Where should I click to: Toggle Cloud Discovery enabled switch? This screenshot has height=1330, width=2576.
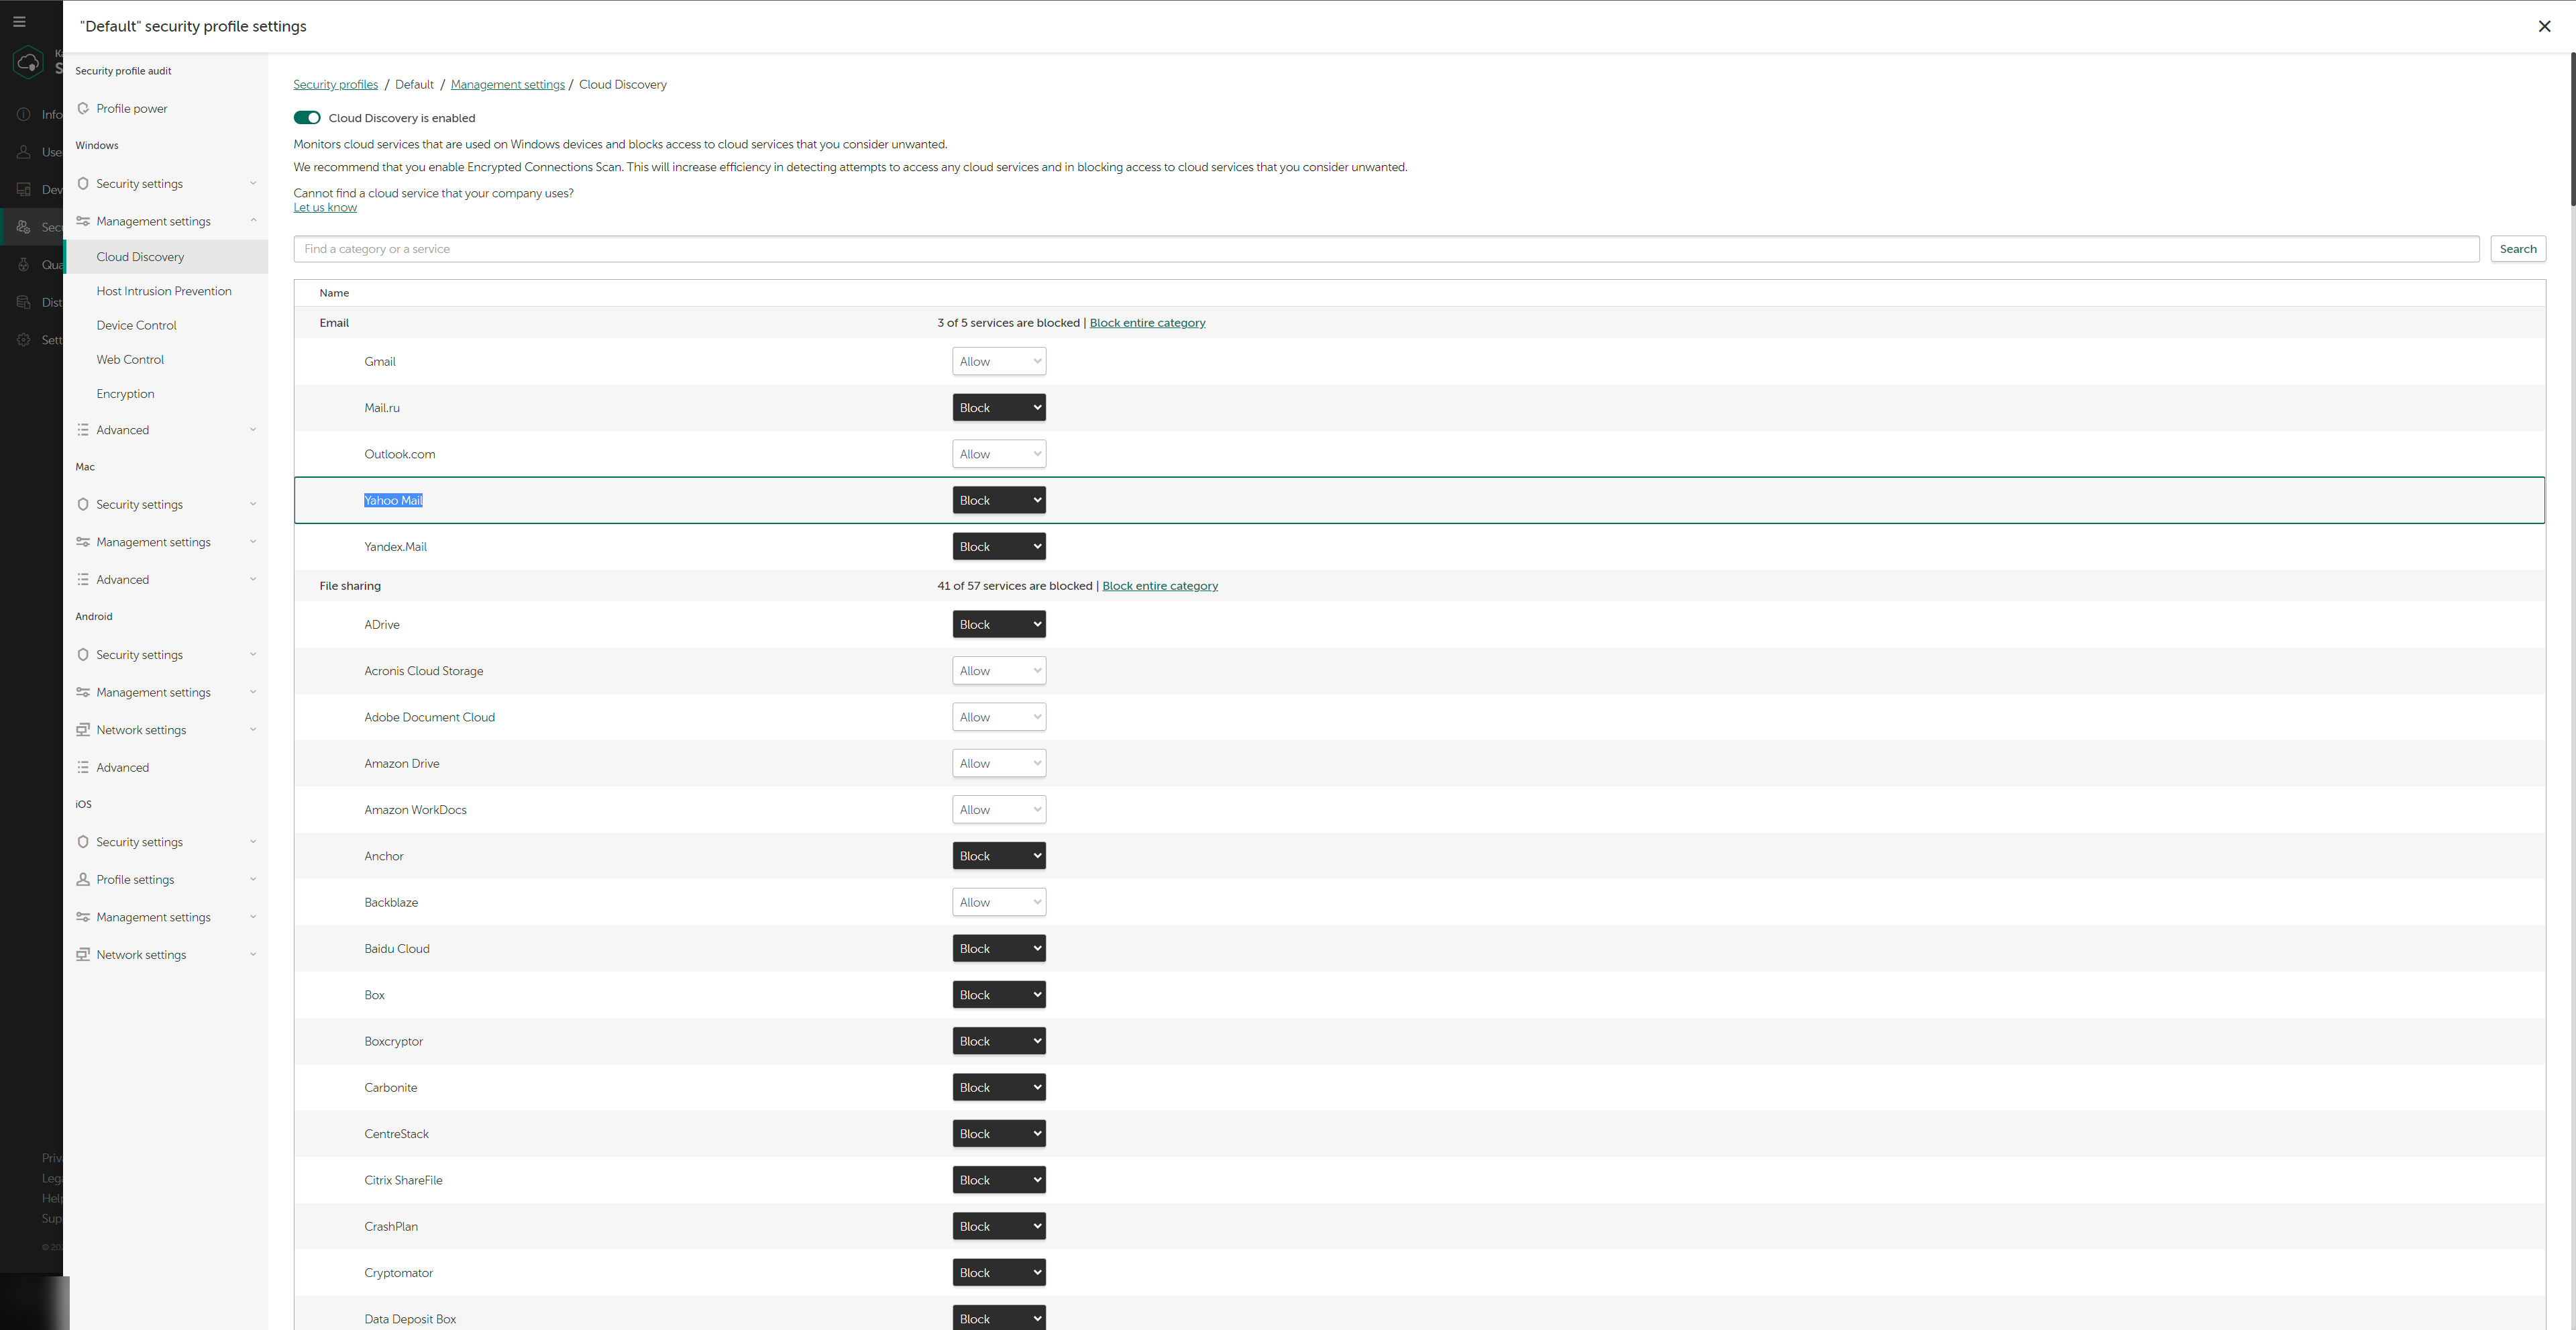(x=307, y=118)
